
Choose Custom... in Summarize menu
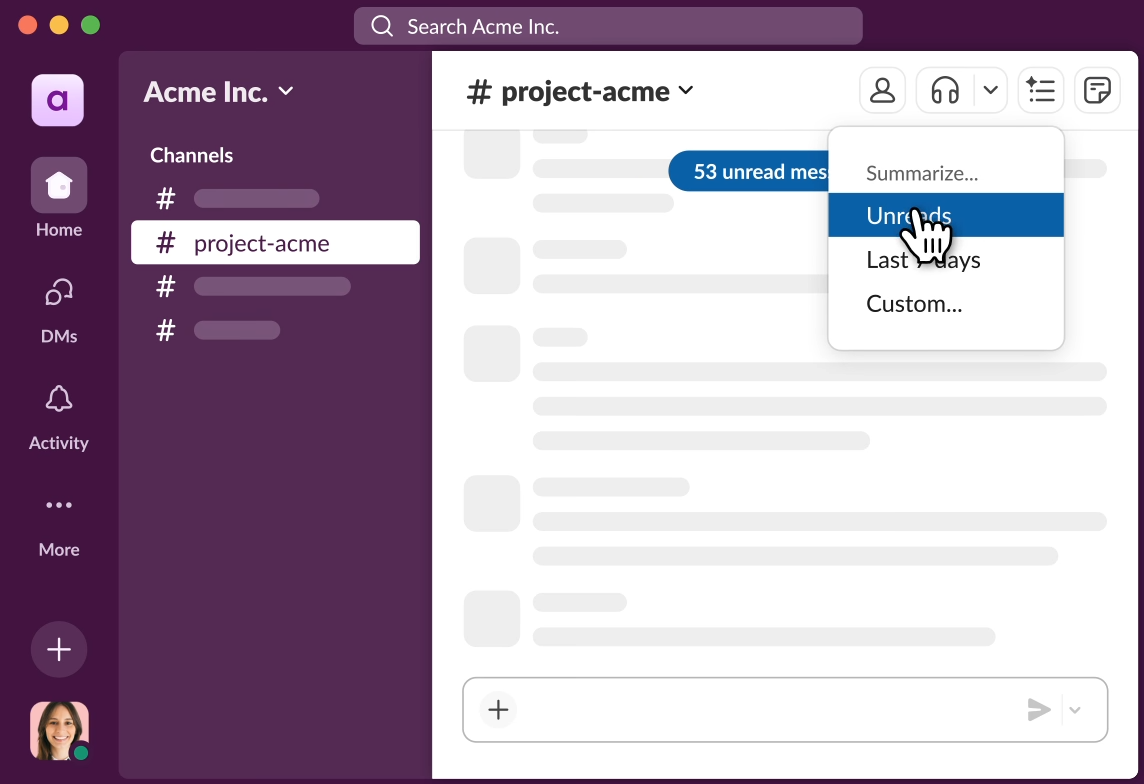pos(914,304)
